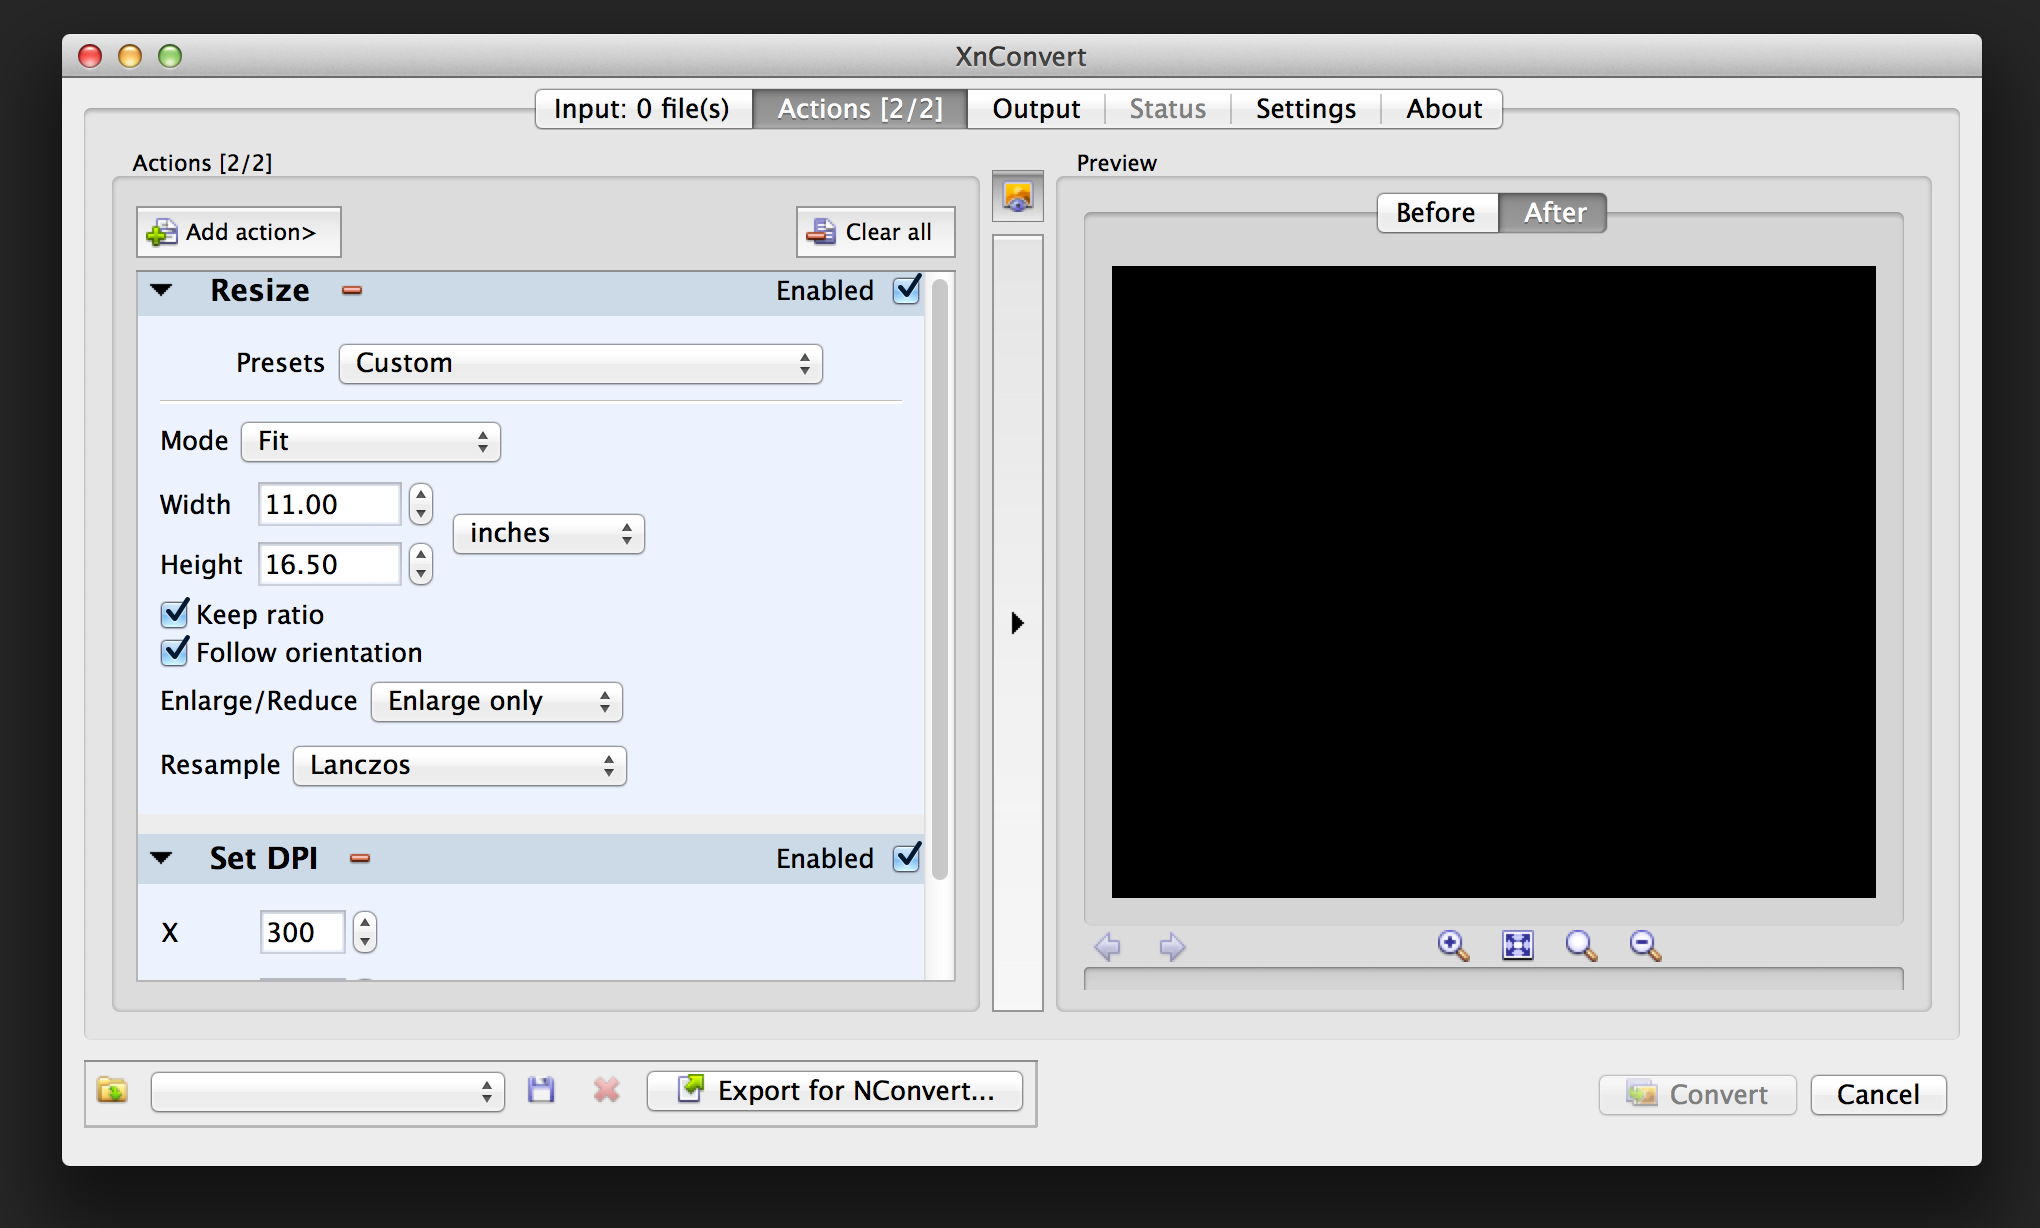Click the fit to window preview icon
2040x1228 pixels.
[1517, 945]
